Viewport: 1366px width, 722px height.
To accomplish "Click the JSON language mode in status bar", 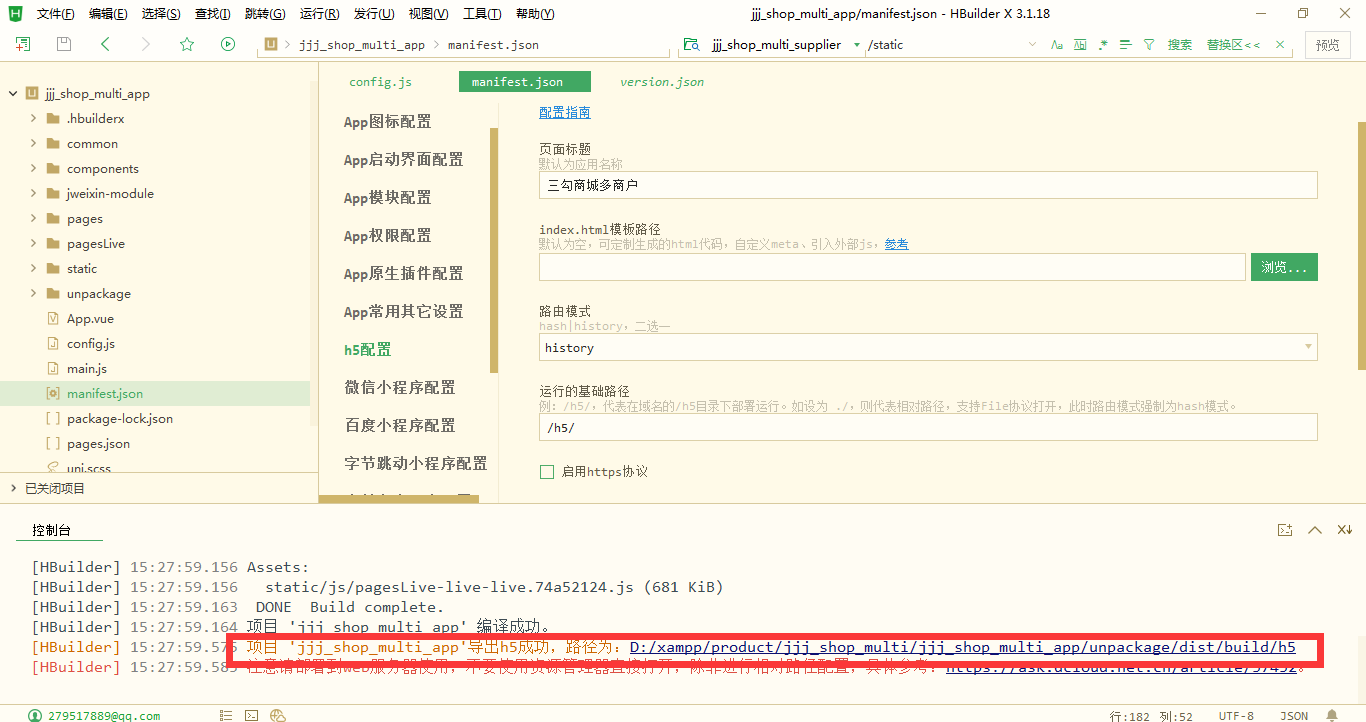I will point(1294,716).
